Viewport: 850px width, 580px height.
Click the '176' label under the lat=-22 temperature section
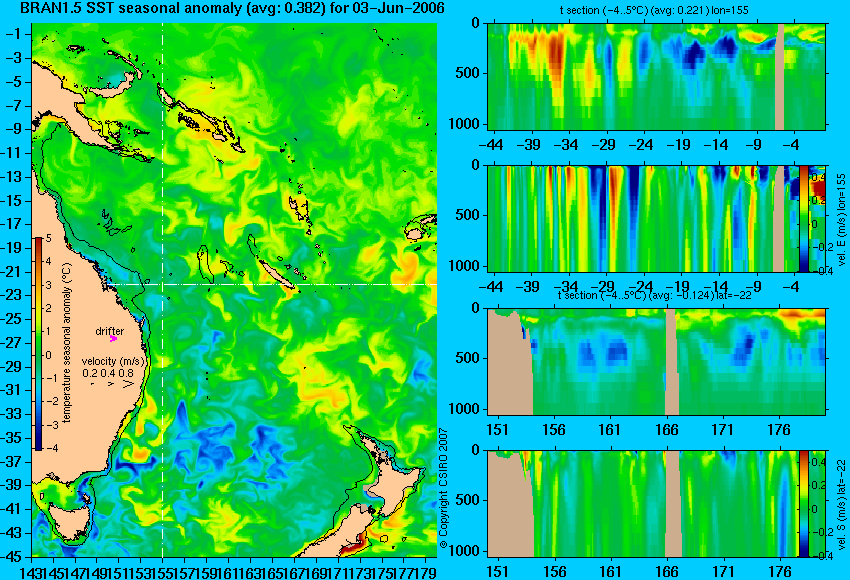[779, 430]
